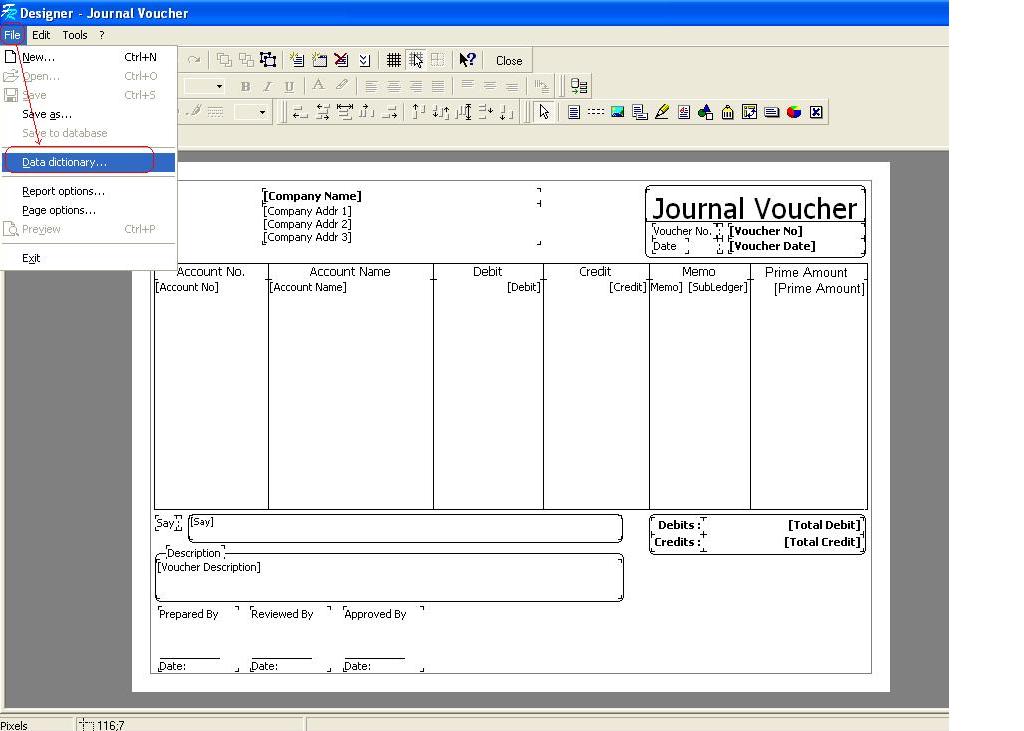This screenshot has height=731, width=1024.
Task: Open the Tools menu
Action: pyautogui.click(x=74, y=35)
